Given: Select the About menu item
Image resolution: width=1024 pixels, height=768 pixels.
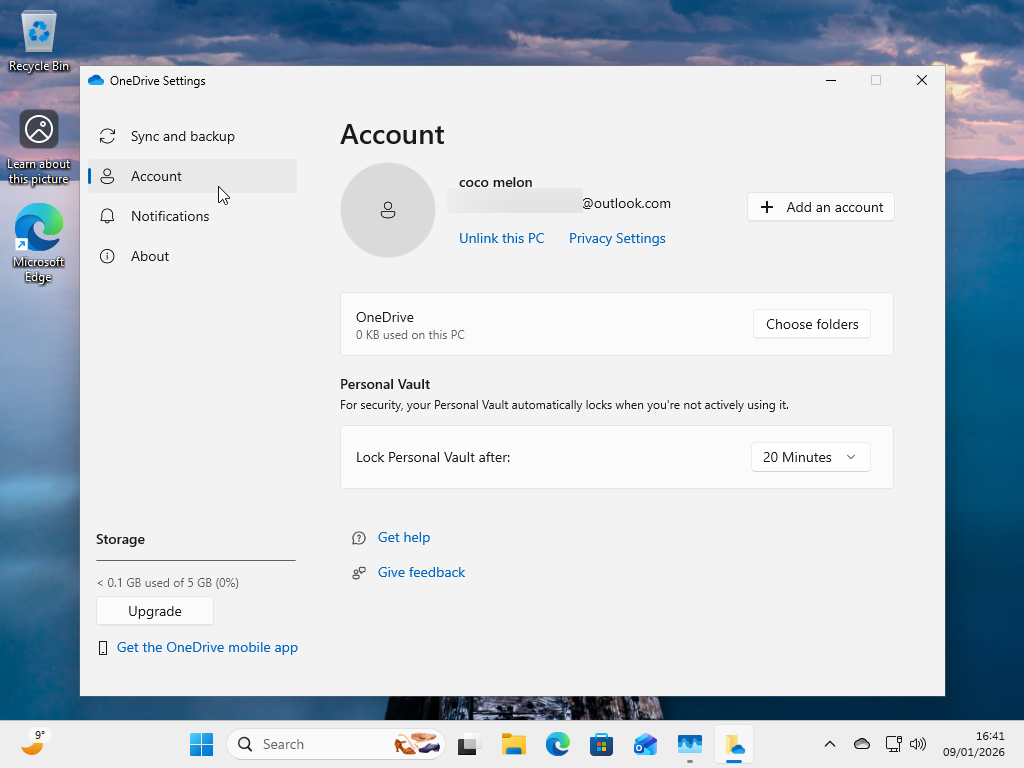Looking at the screenshot, I should point(150,256).
